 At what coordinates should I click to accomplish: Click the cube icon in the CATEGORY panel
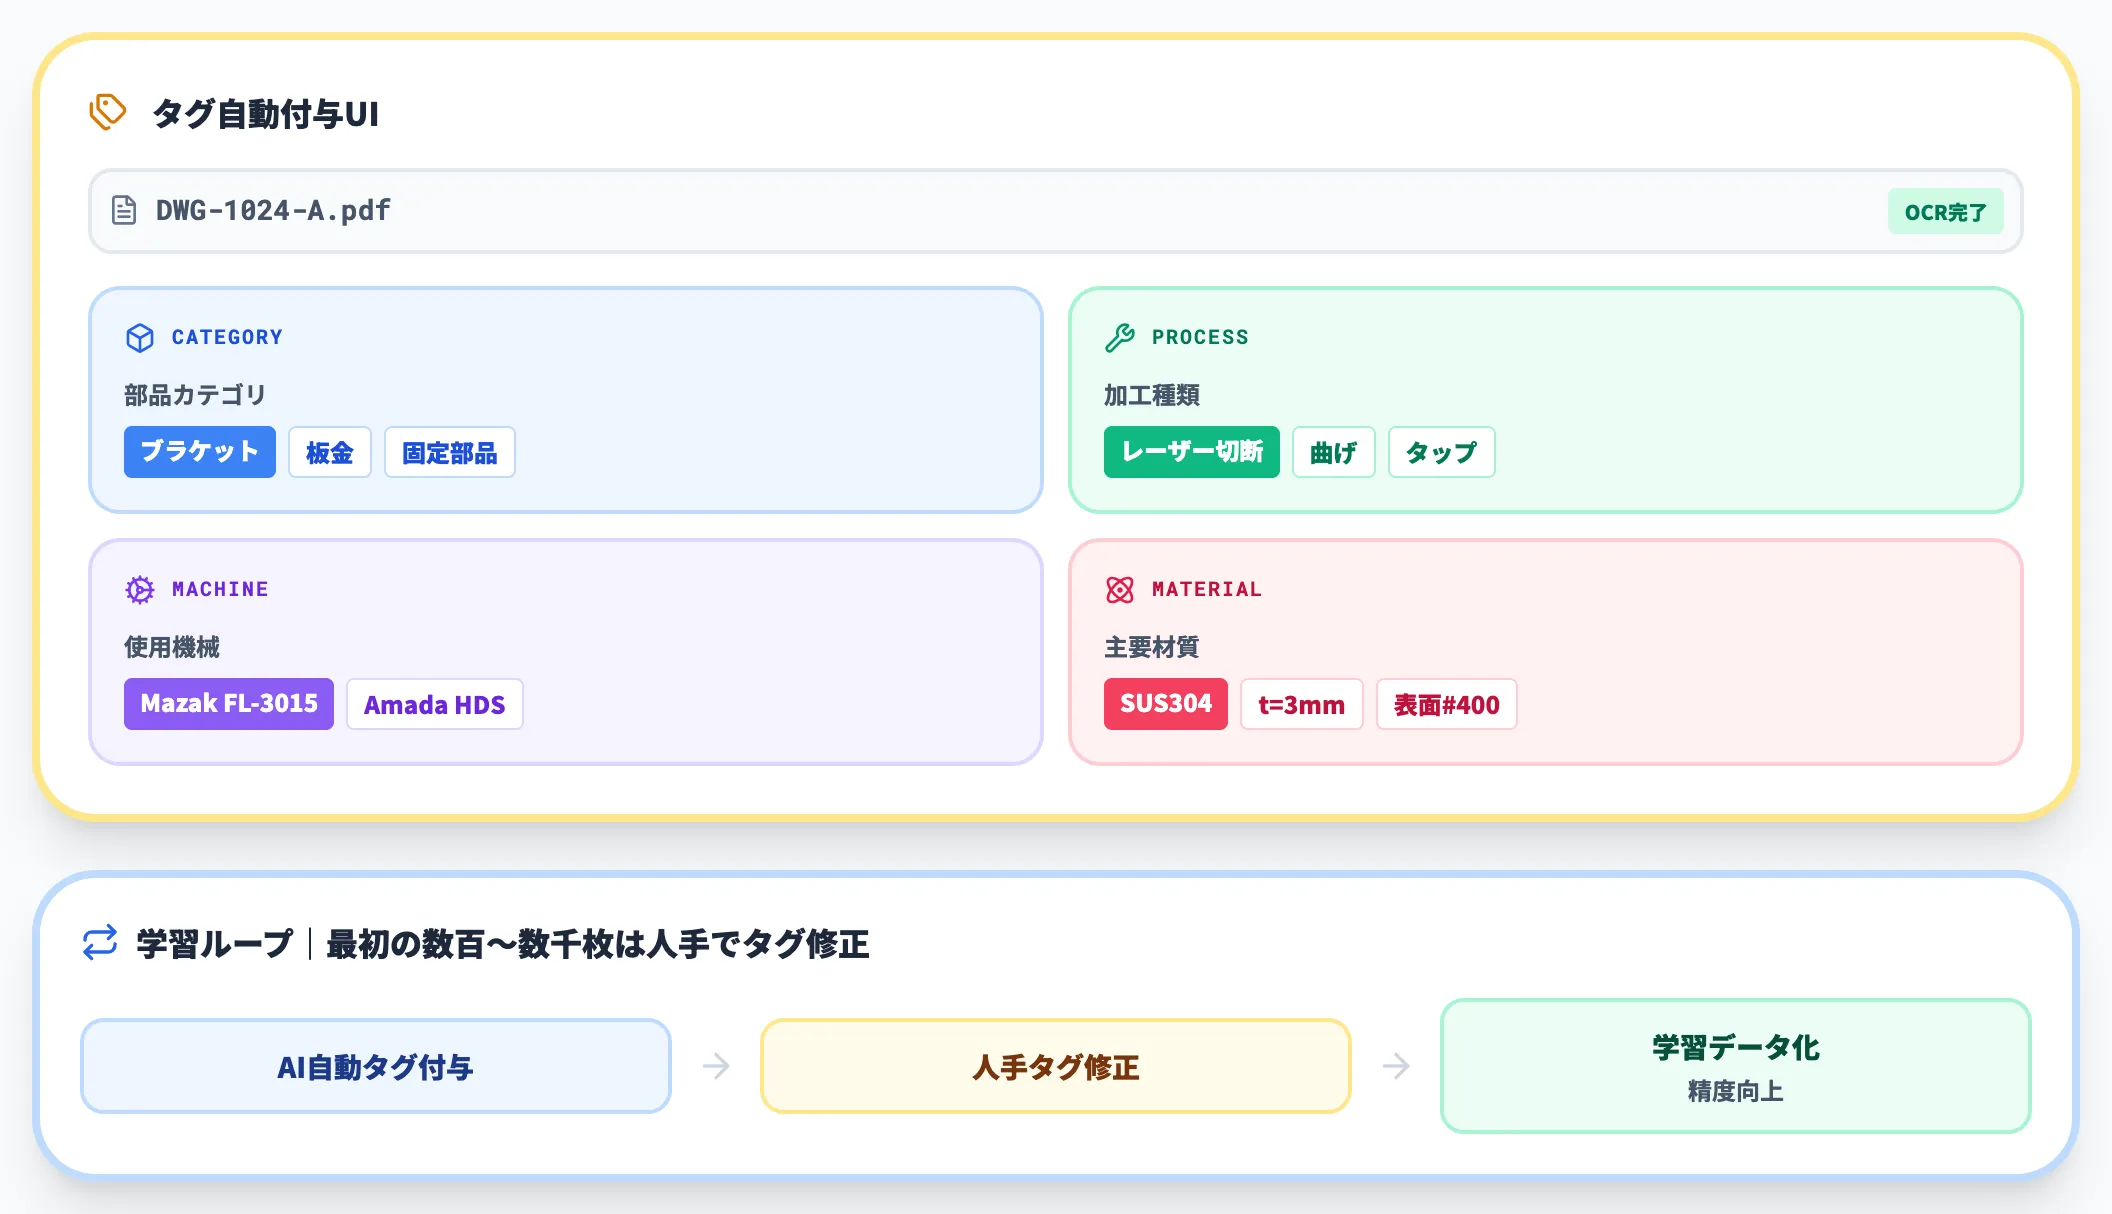coord(140,337)
